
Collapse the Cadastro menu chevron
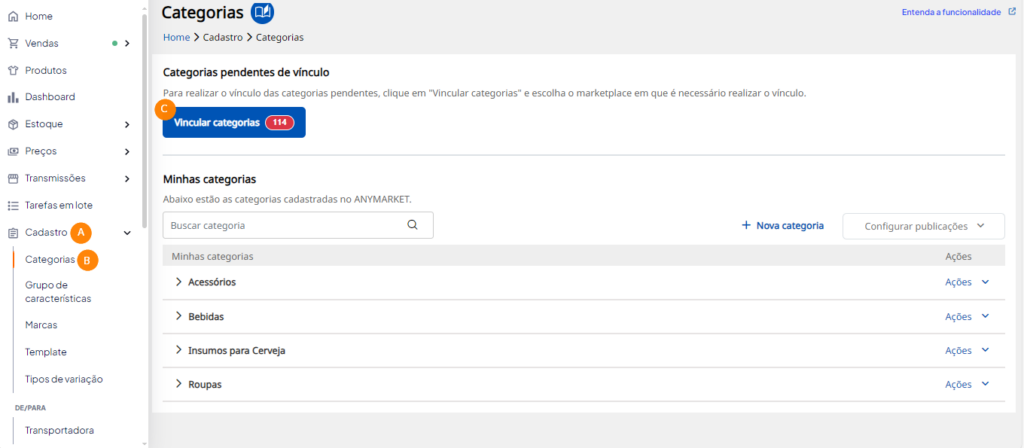[127, 232]
